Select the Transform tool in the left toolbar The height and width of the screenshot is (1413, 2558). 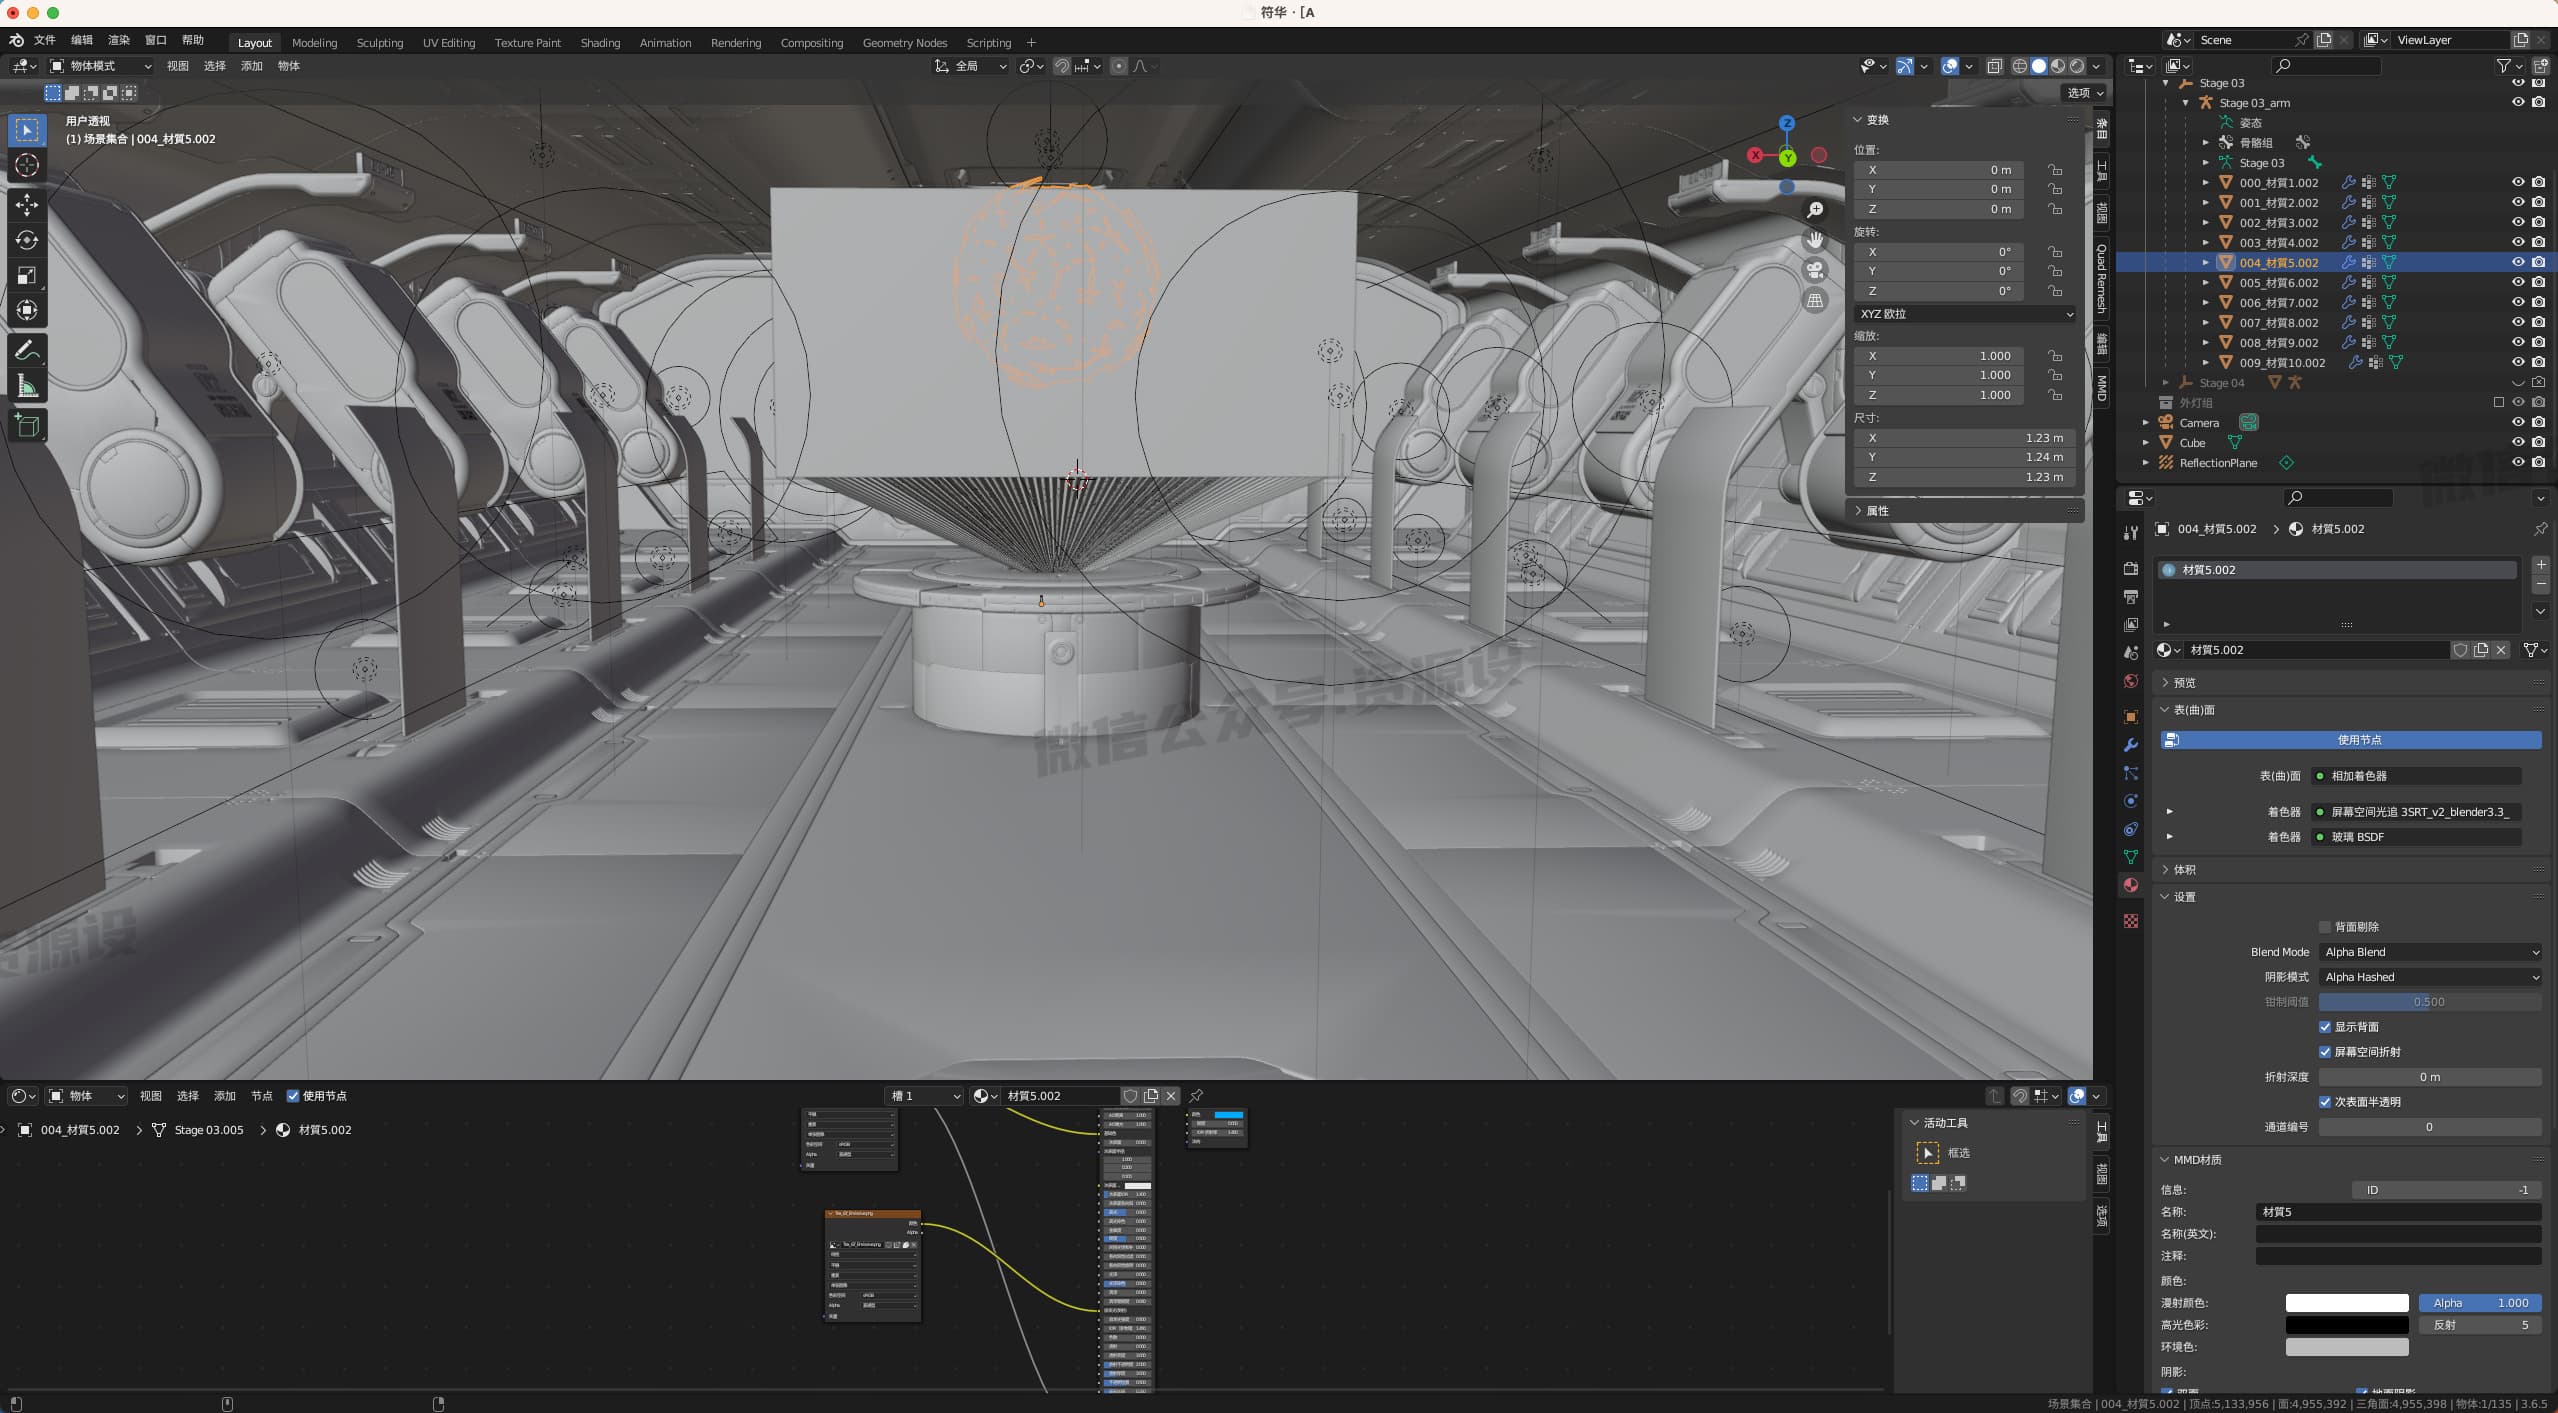[x=27, y=310]
